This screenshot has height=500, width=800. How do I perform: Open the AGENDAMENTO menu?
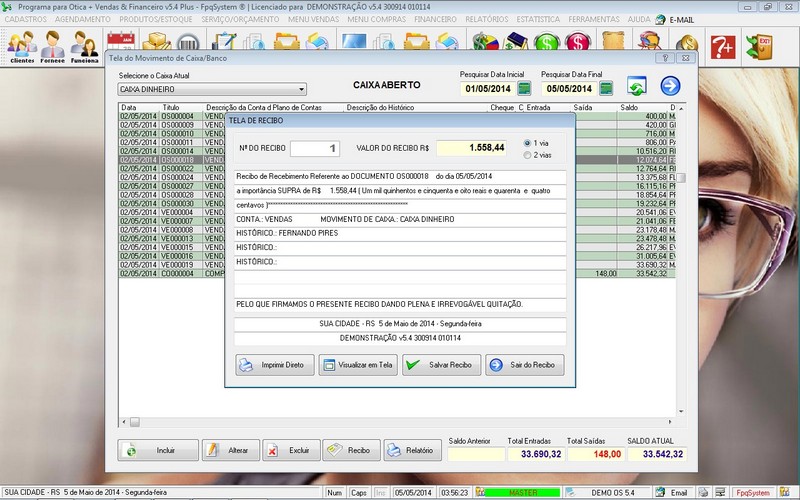tap(83, 19)
